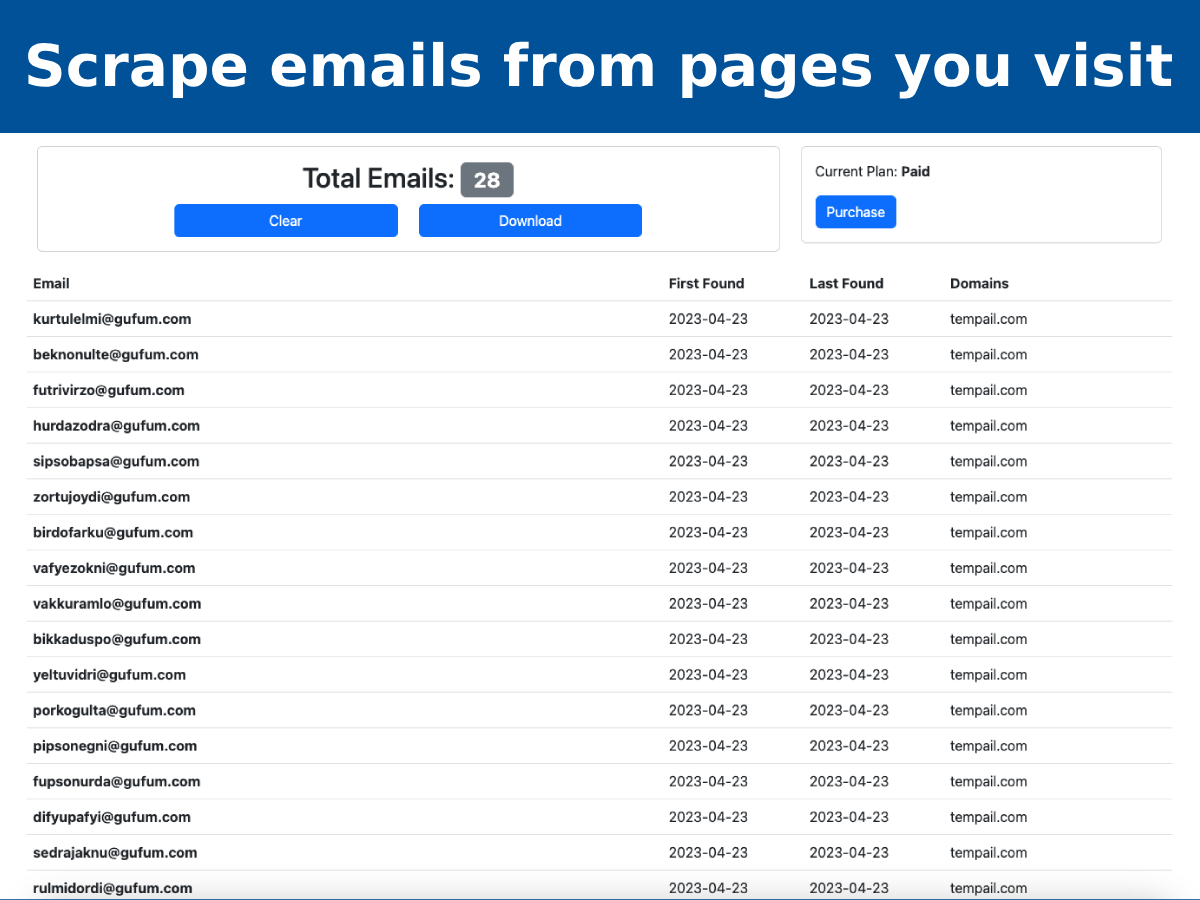Select email kurtulelmi@gufum.com

pos(112,319)
